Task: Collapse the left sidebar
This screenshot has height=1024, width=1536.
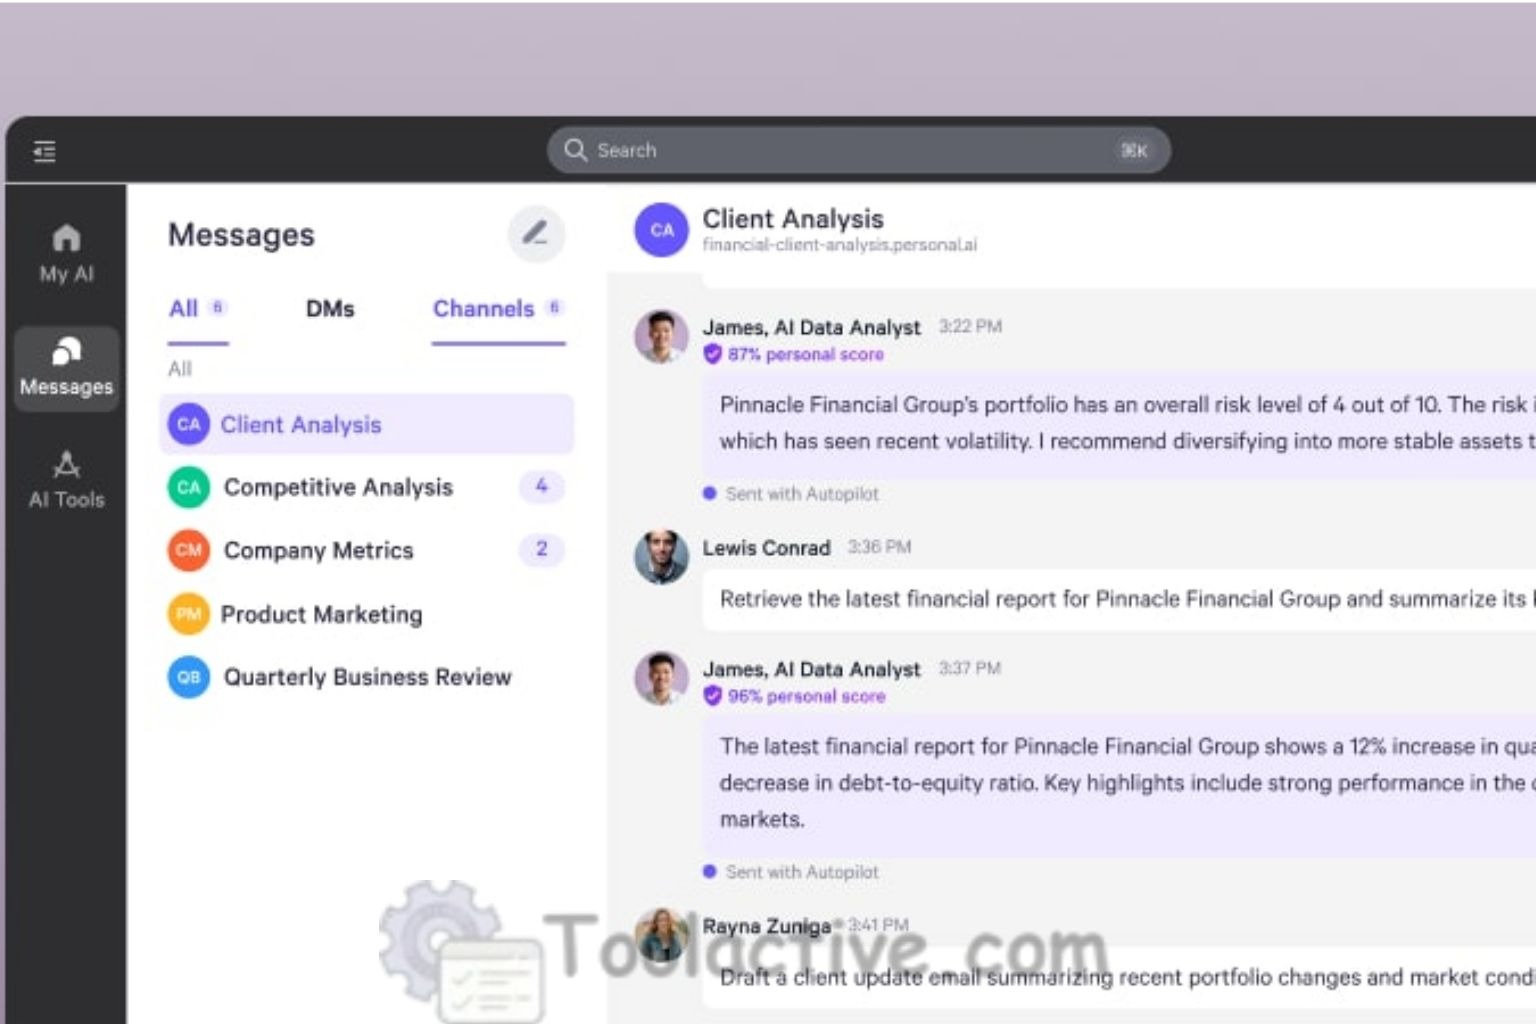Action: point(44,150)
